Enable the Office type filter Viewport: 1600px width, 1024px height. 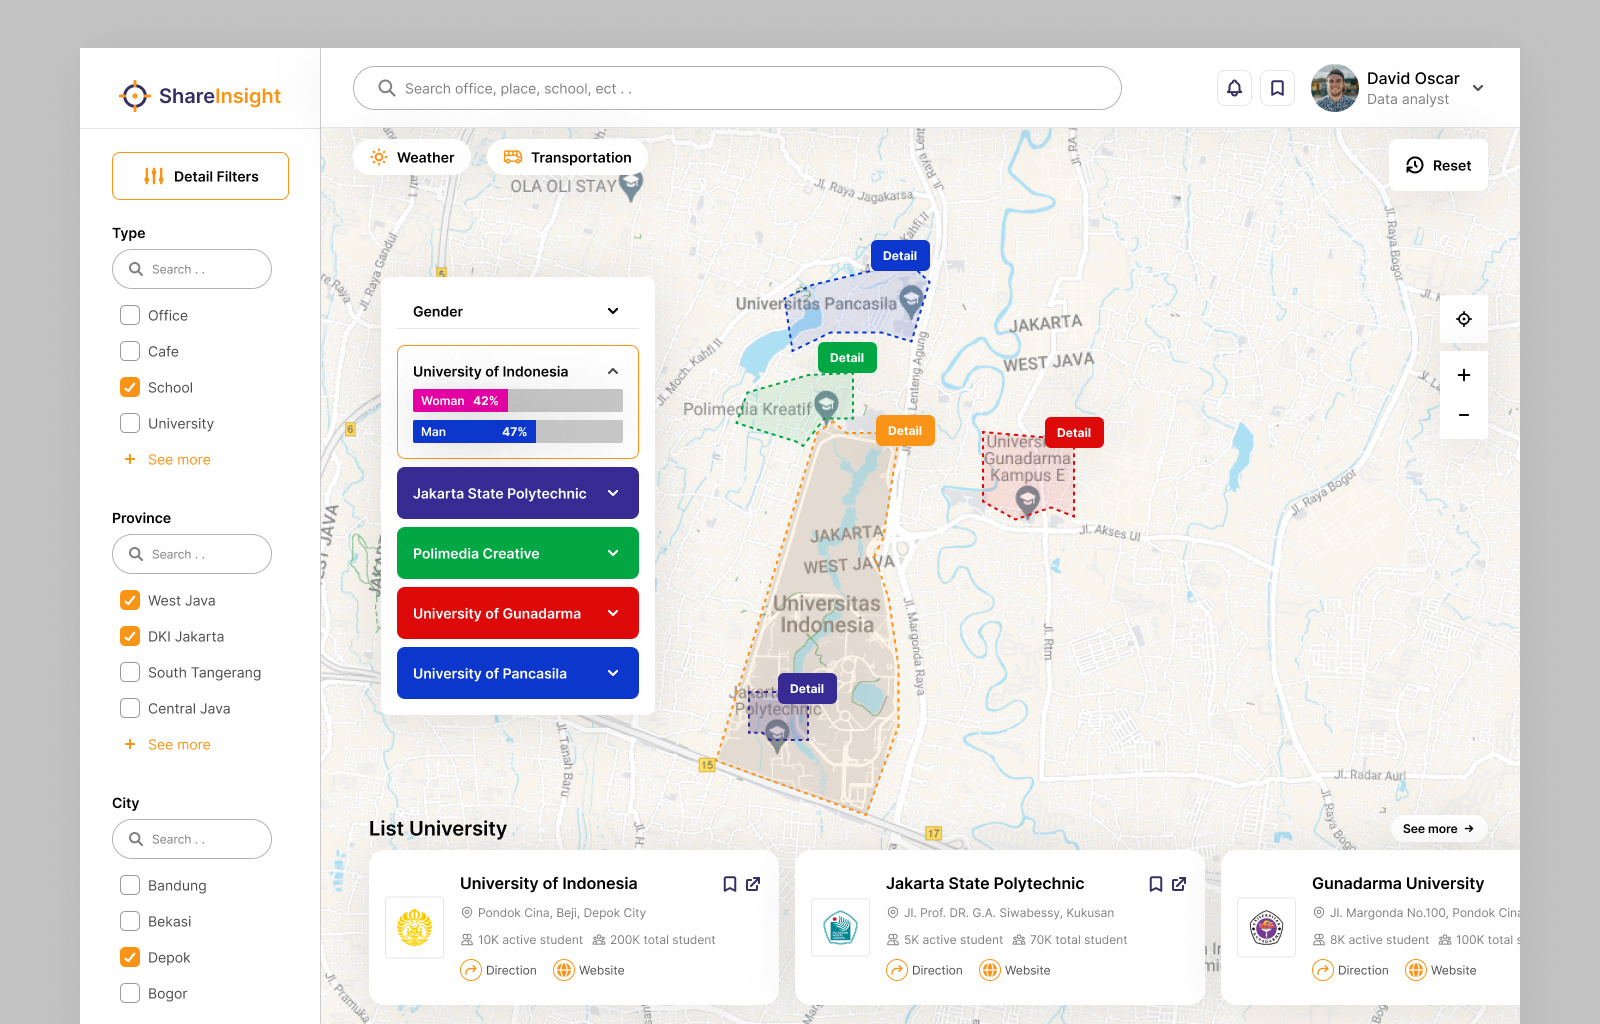(x=129, y=315)
